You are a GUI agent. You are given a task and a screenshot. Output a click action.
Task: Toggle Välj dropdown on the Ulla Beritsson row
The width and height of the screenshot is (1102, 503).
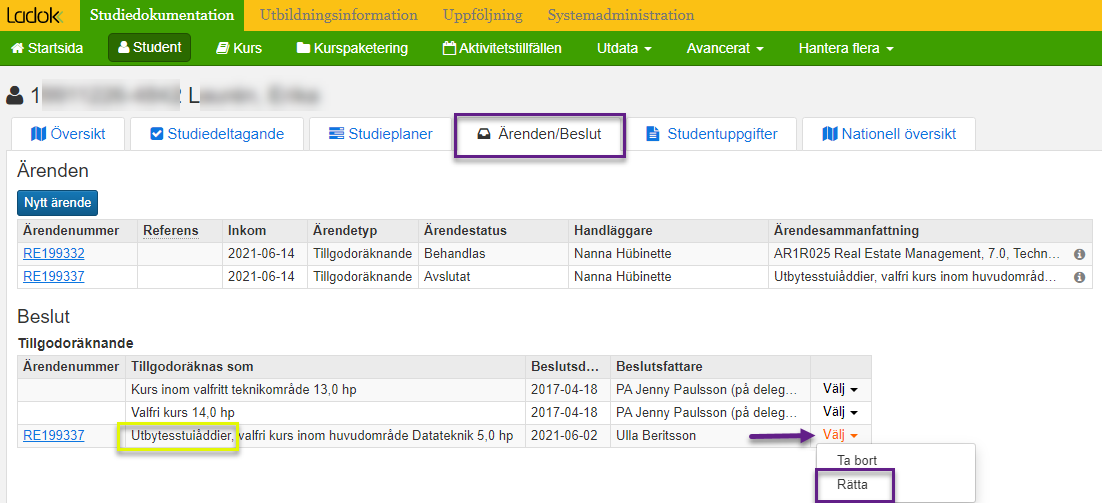[x=841, y=436]
